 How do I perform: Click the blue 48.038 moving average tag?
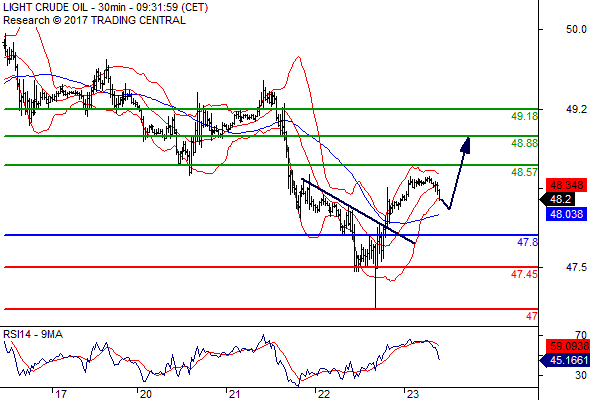click(x=566, y=214)
